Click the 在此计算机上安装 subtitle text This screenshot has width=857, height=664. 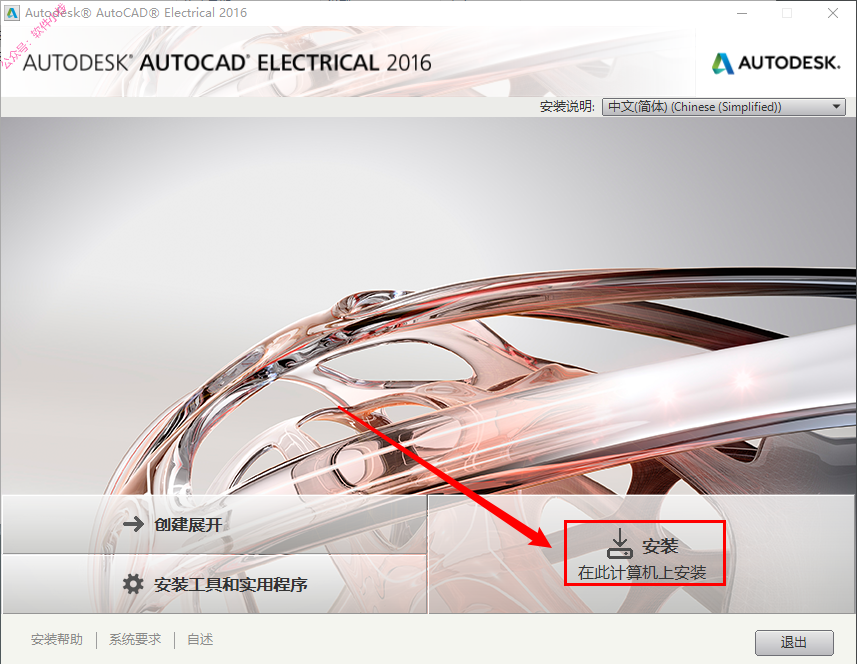642,573
